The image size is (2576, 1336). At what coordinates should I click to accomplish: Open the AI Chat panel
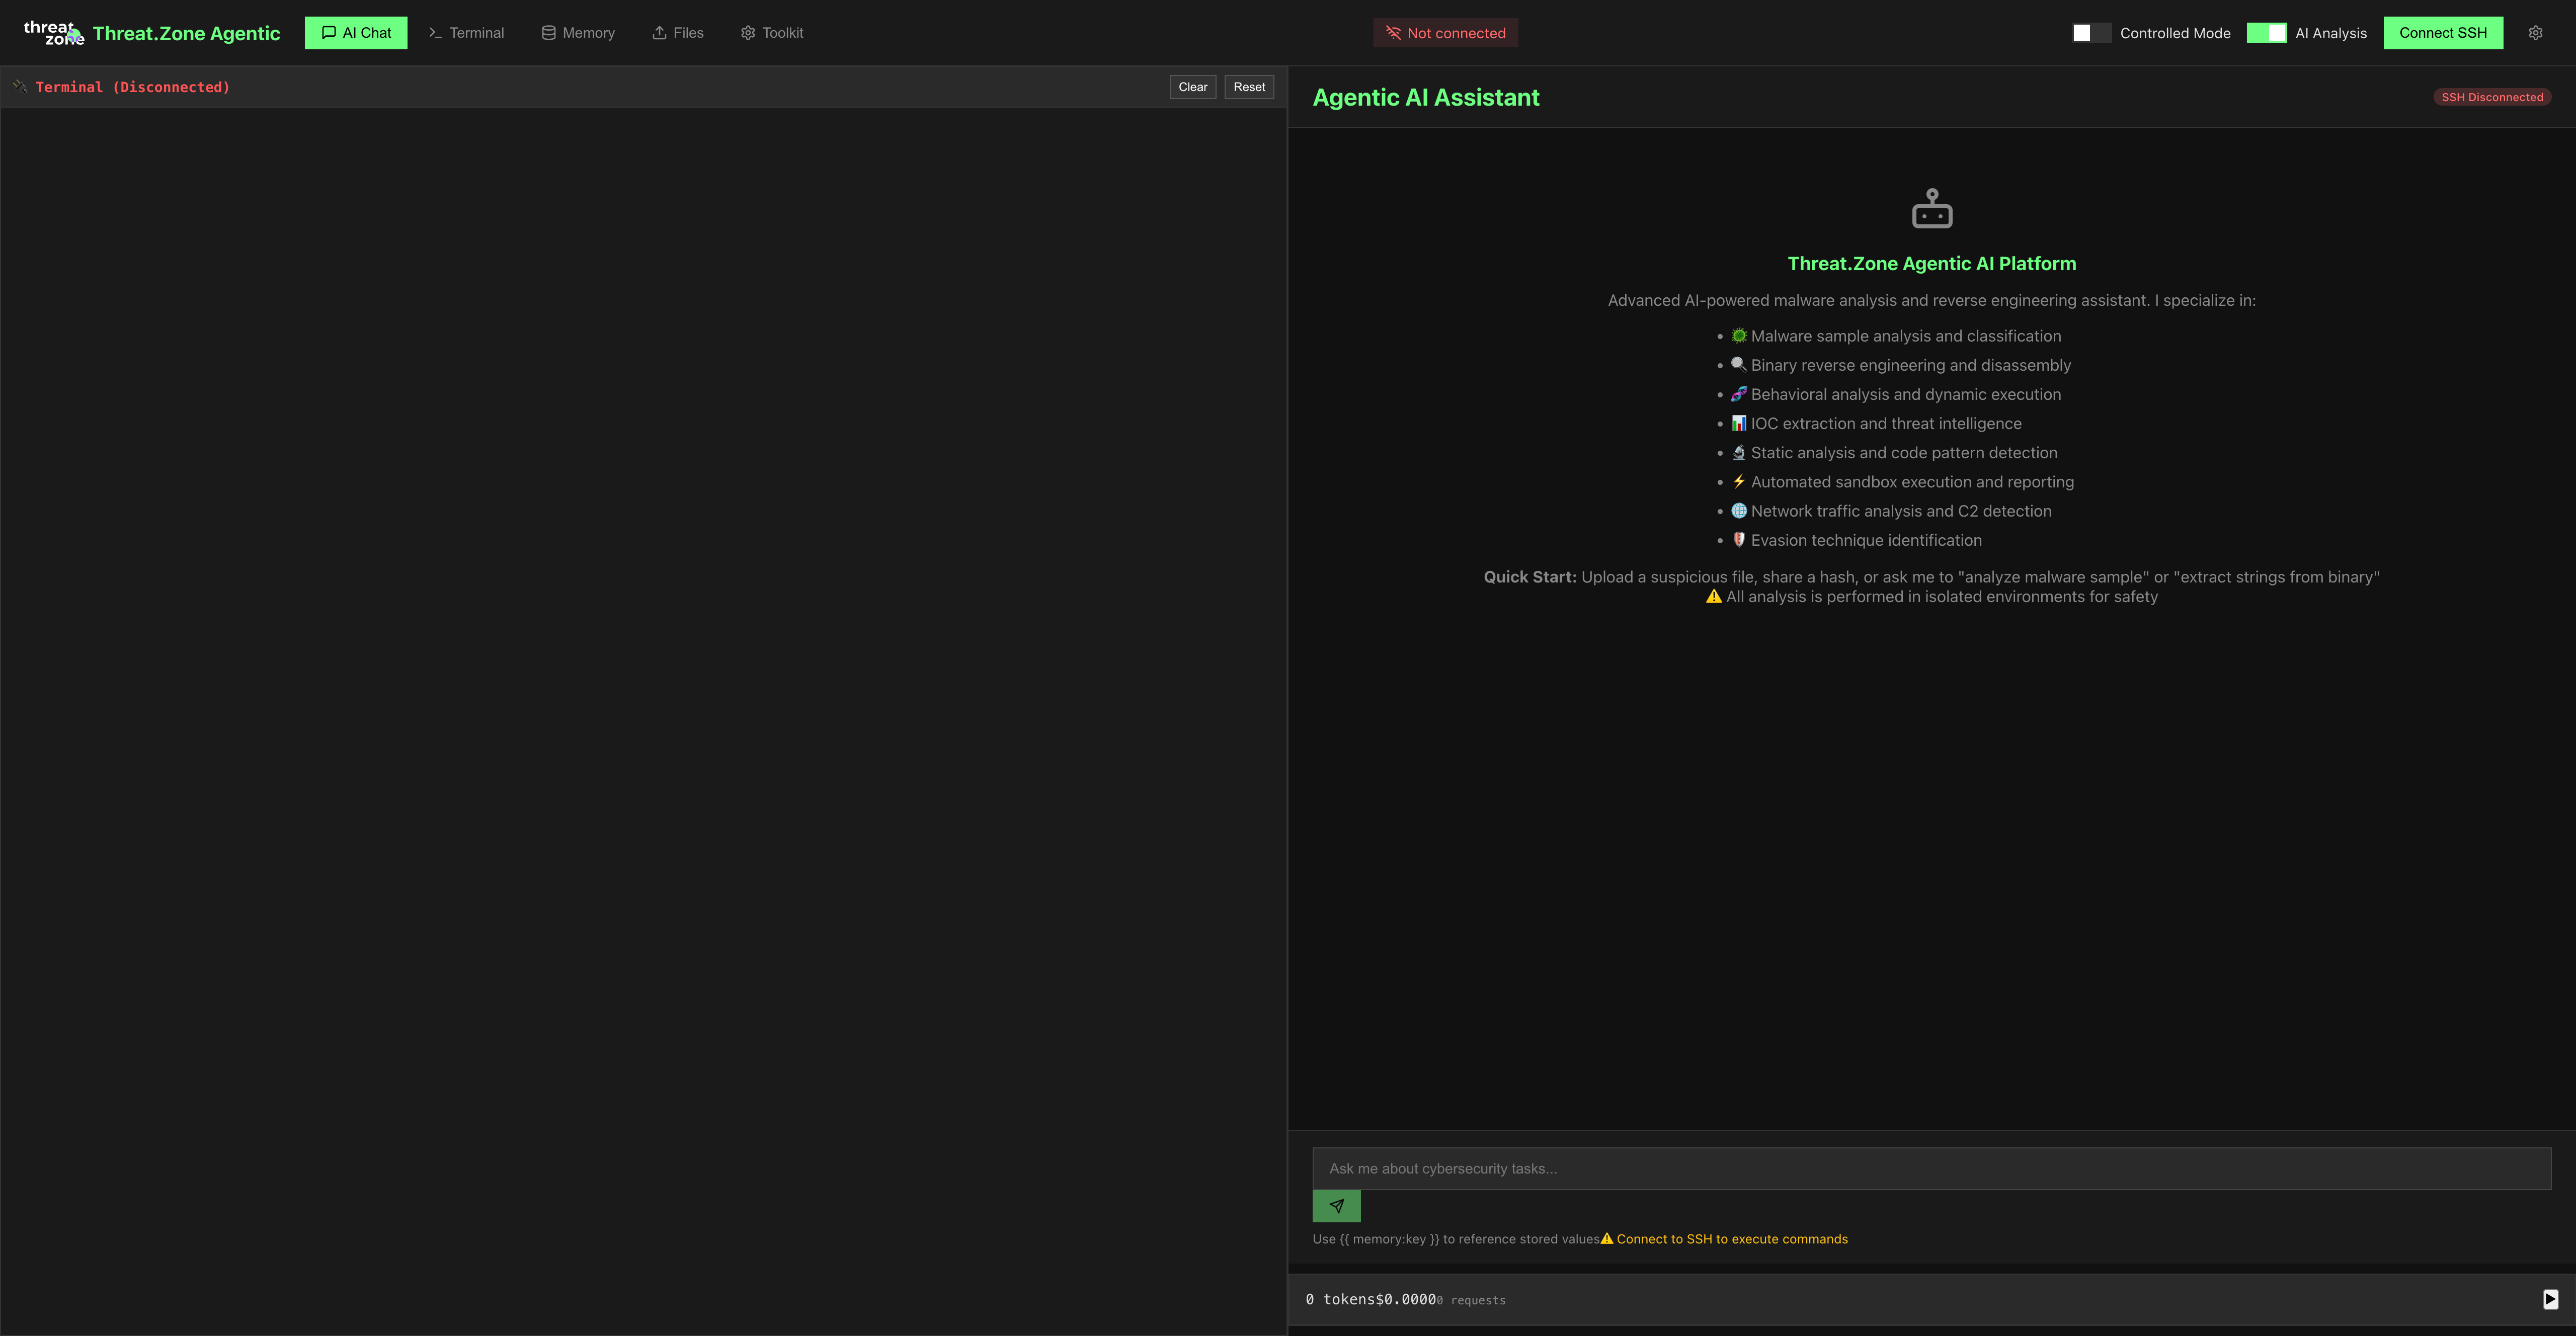355,32
